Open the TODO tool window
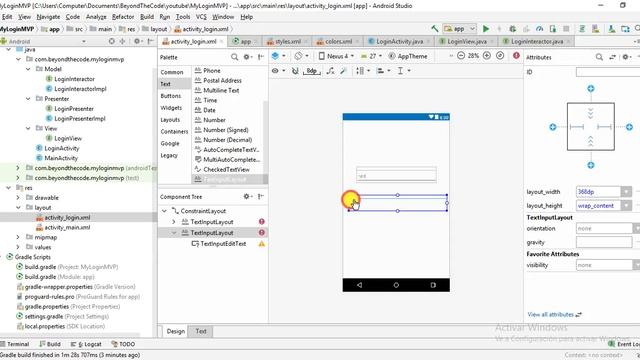Screen dimensions: 640x360 click(123, 344)
